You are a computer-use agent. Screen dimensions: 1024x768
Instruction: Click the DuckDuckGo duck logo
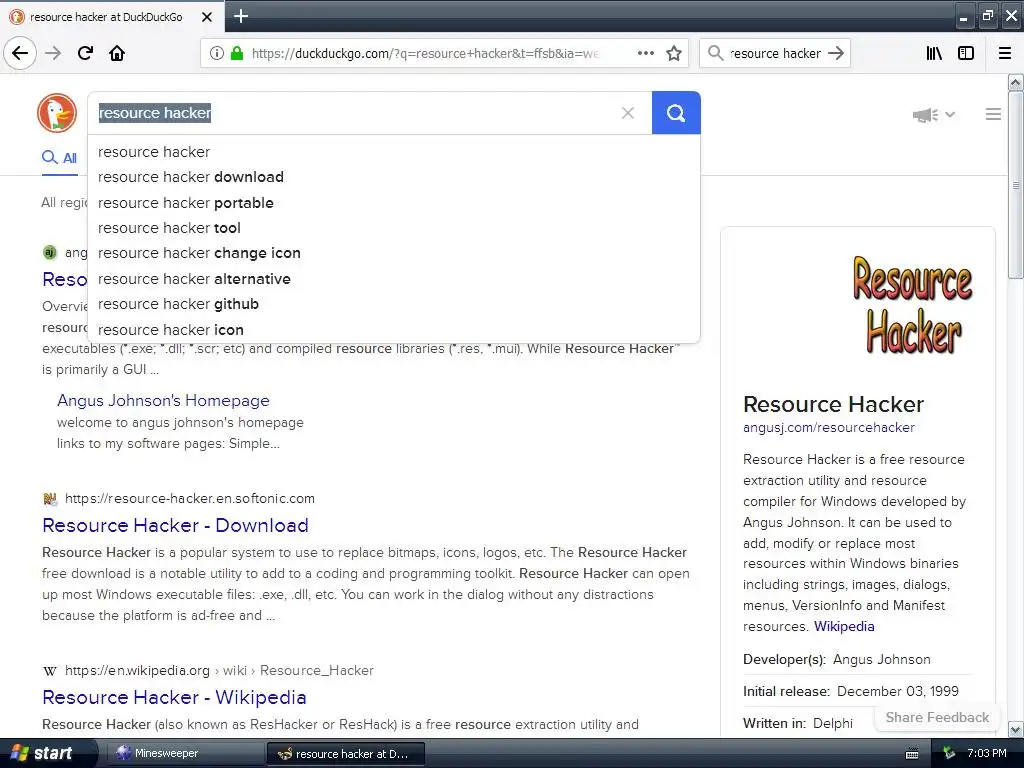[x=57, y=113]
